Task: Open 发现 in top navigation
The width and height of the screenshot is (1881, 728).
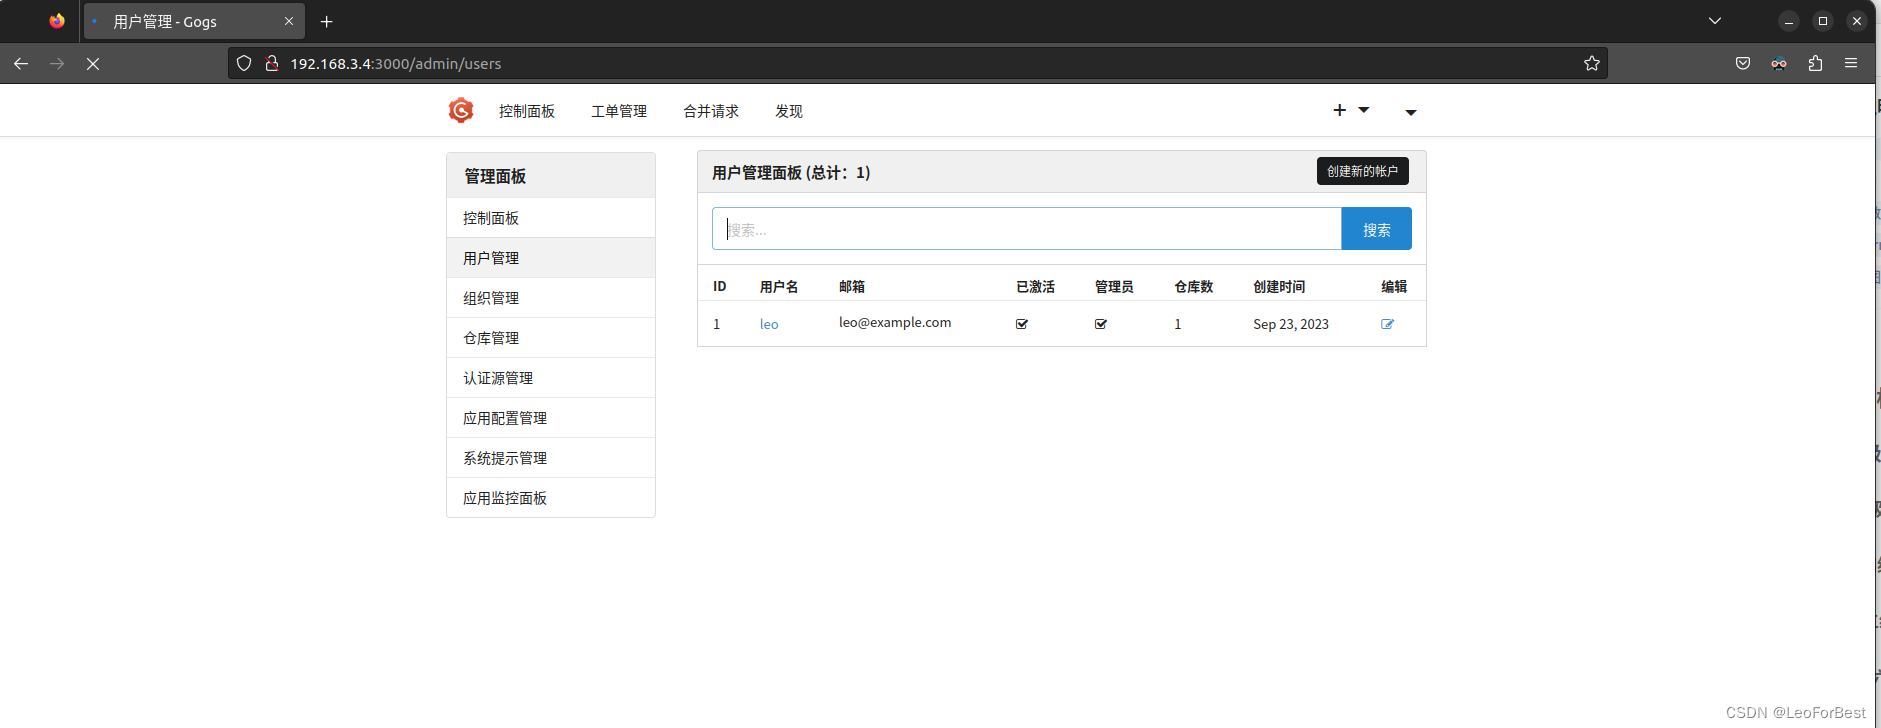Action: (x=789, y=111)
